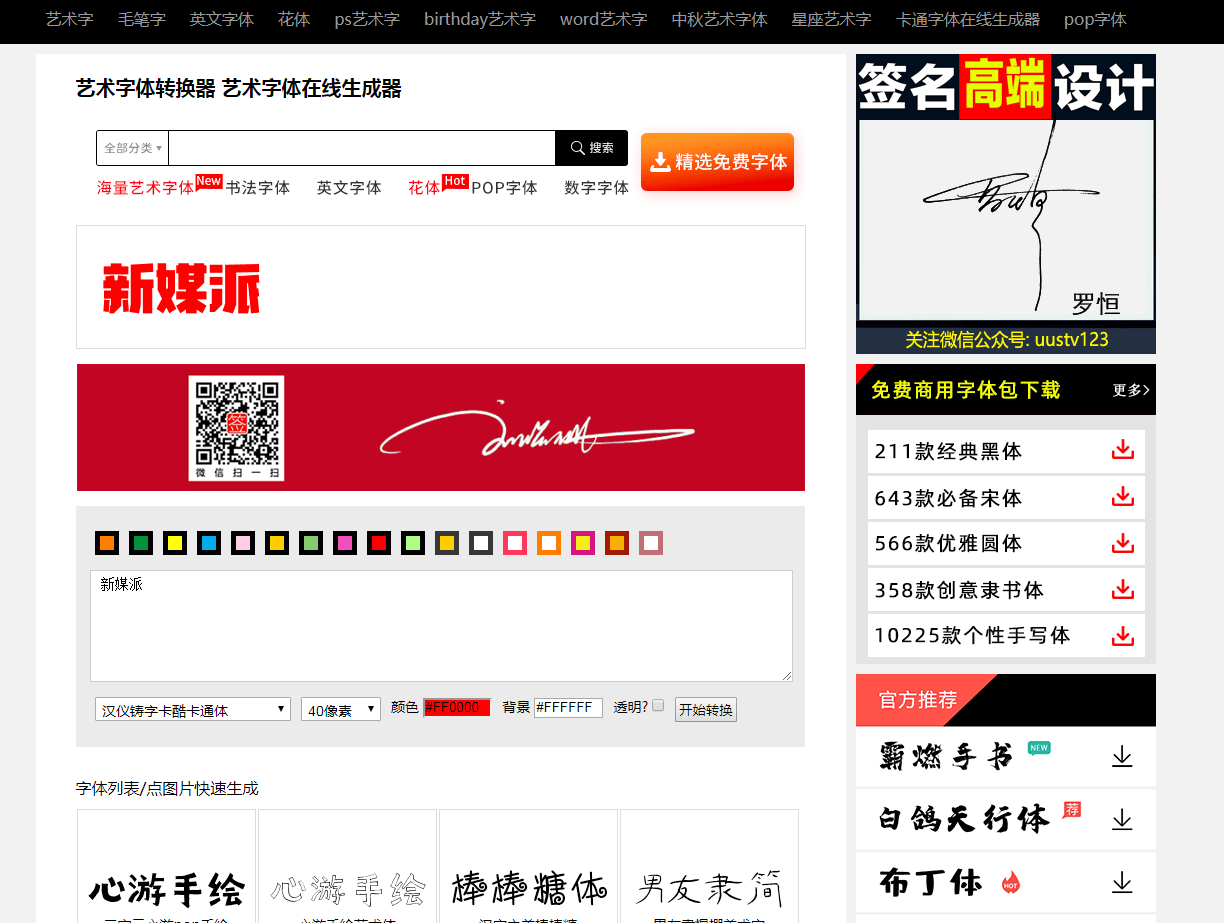Open the 40像素 size dropdown
This screenshot has height=923, width=1224.
point(340,710)
